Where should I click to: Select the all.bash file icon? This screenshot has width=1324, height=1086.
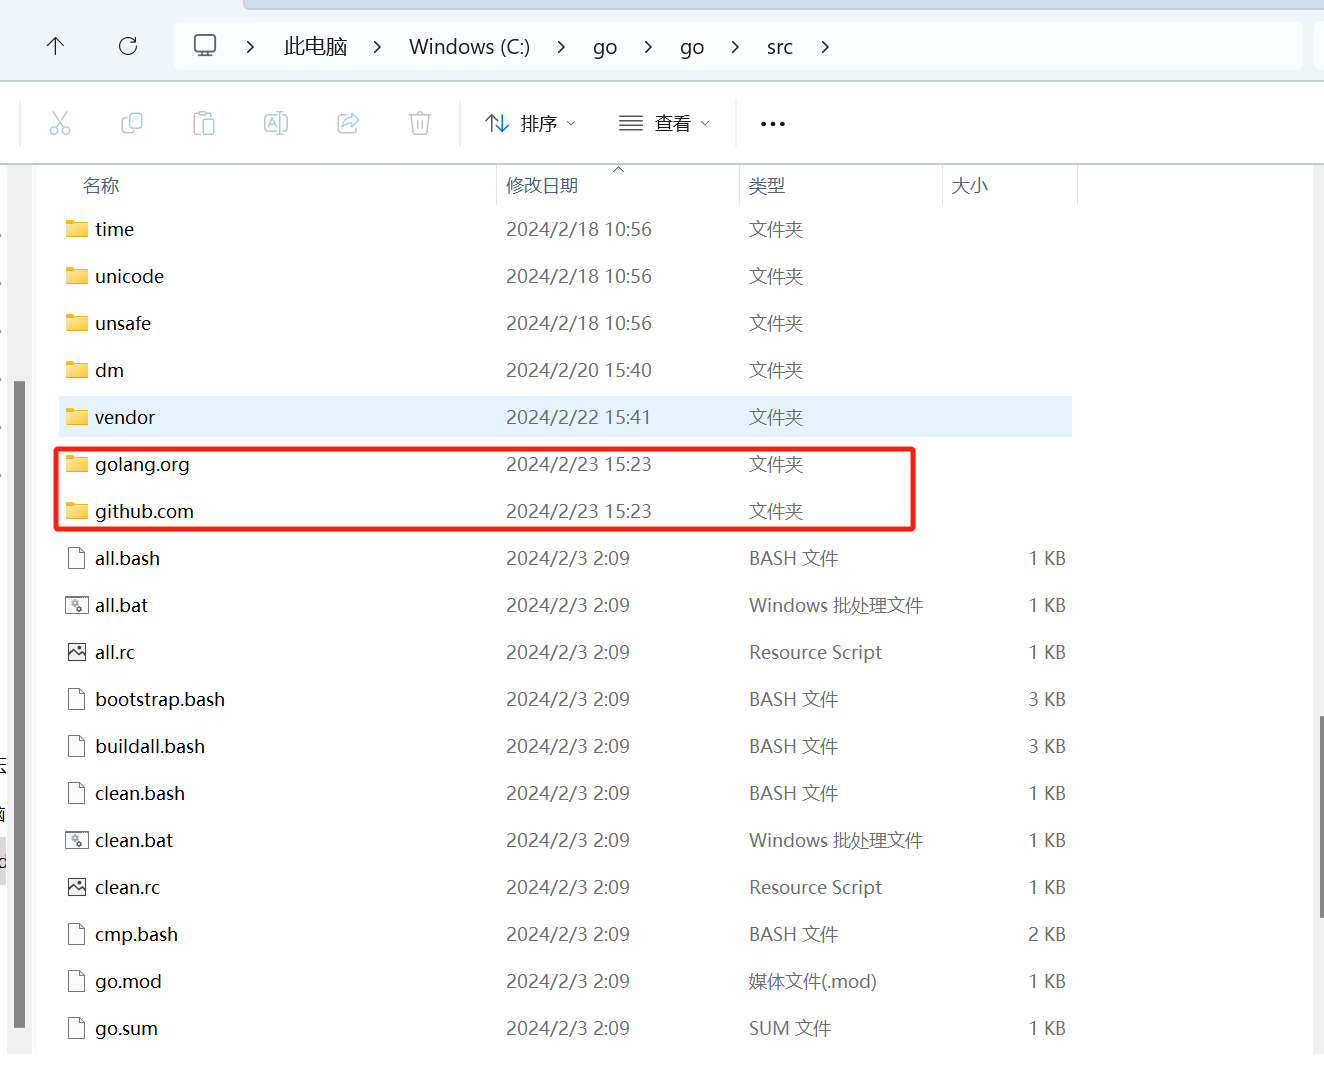(x=77, y=558)
